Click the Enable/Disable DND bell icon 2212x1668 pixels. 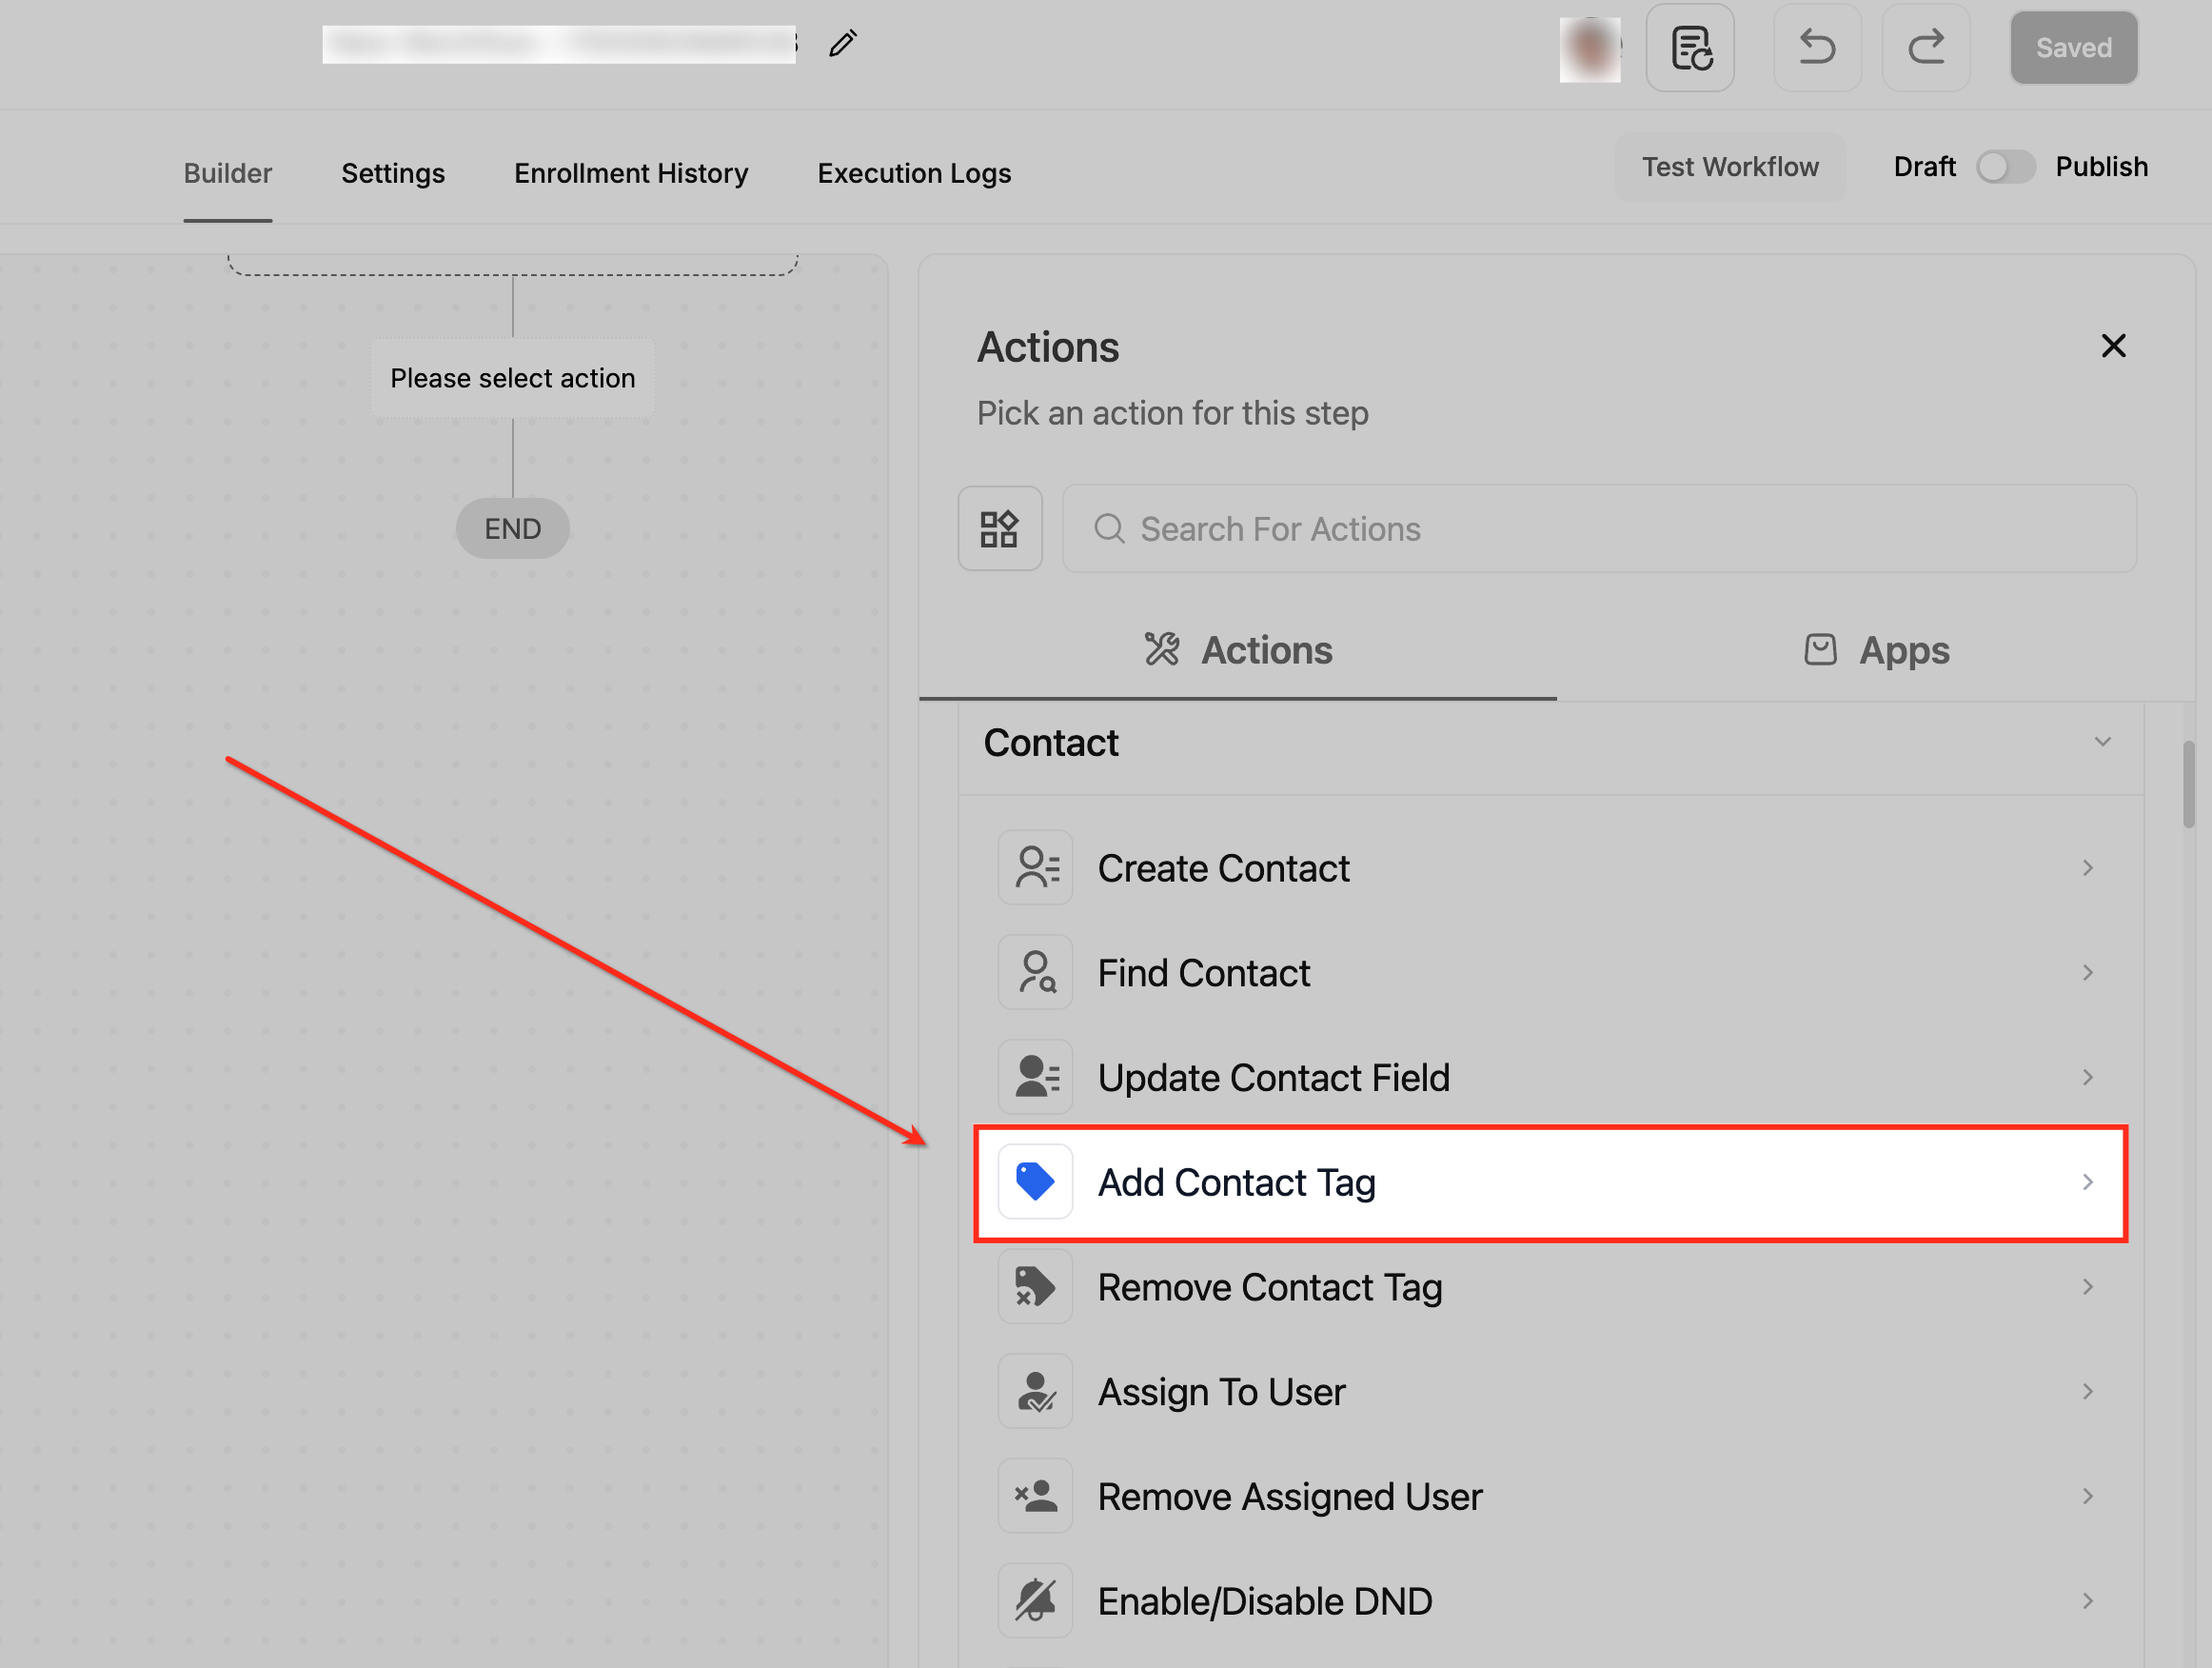(x=1035, y=1600)
